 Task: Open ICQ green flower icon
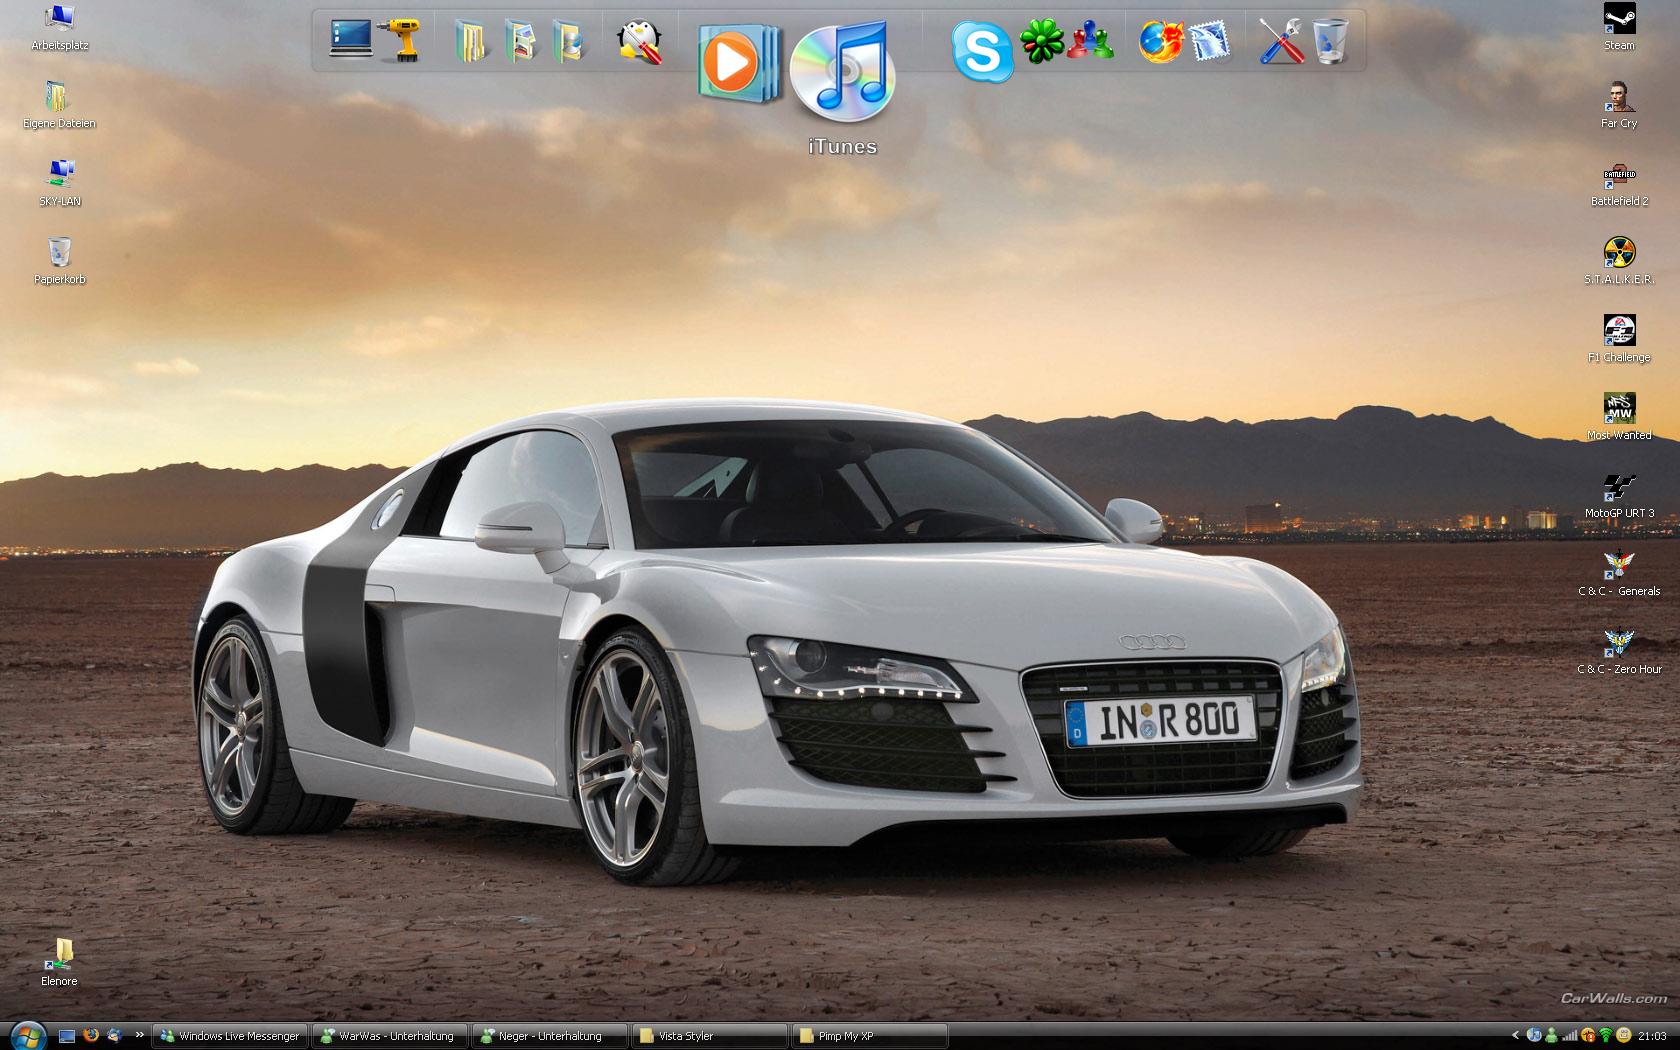coord(1041,42)
